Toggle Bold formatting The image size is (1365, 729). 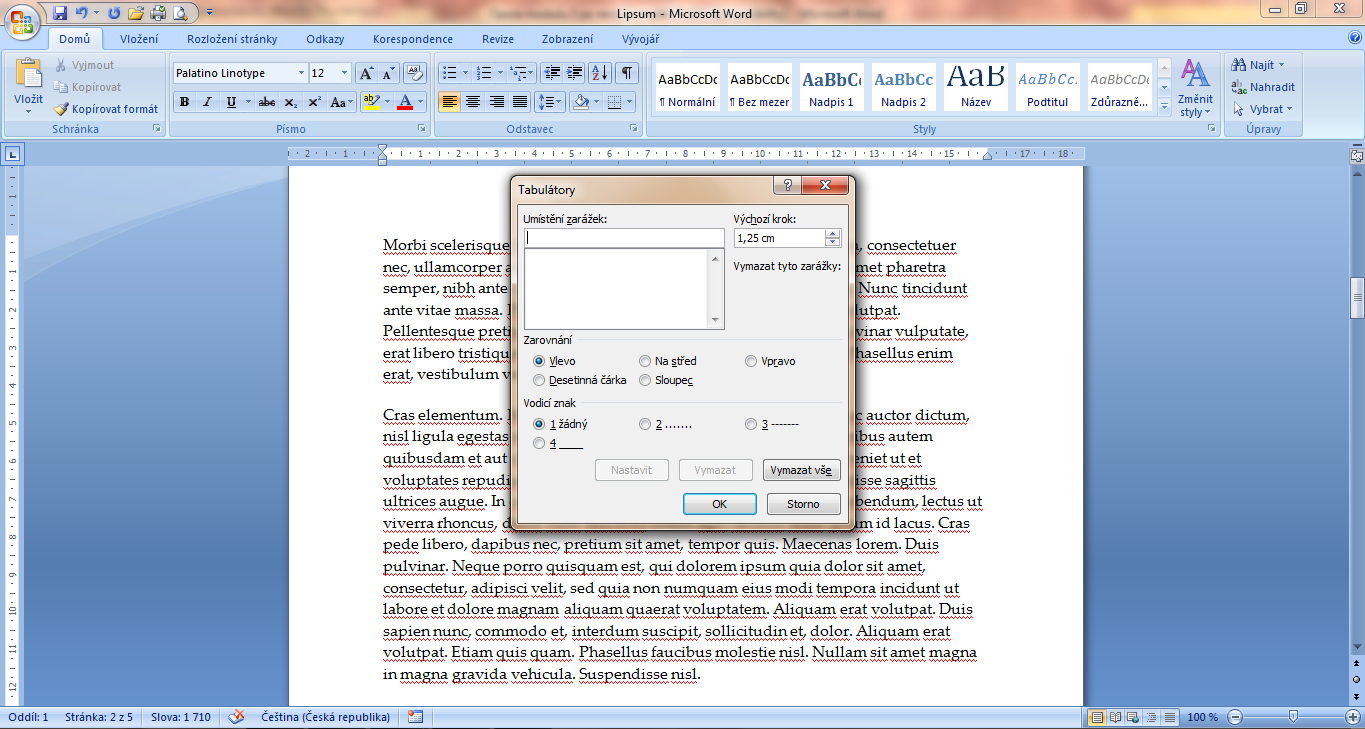click(x=184, y=102)
